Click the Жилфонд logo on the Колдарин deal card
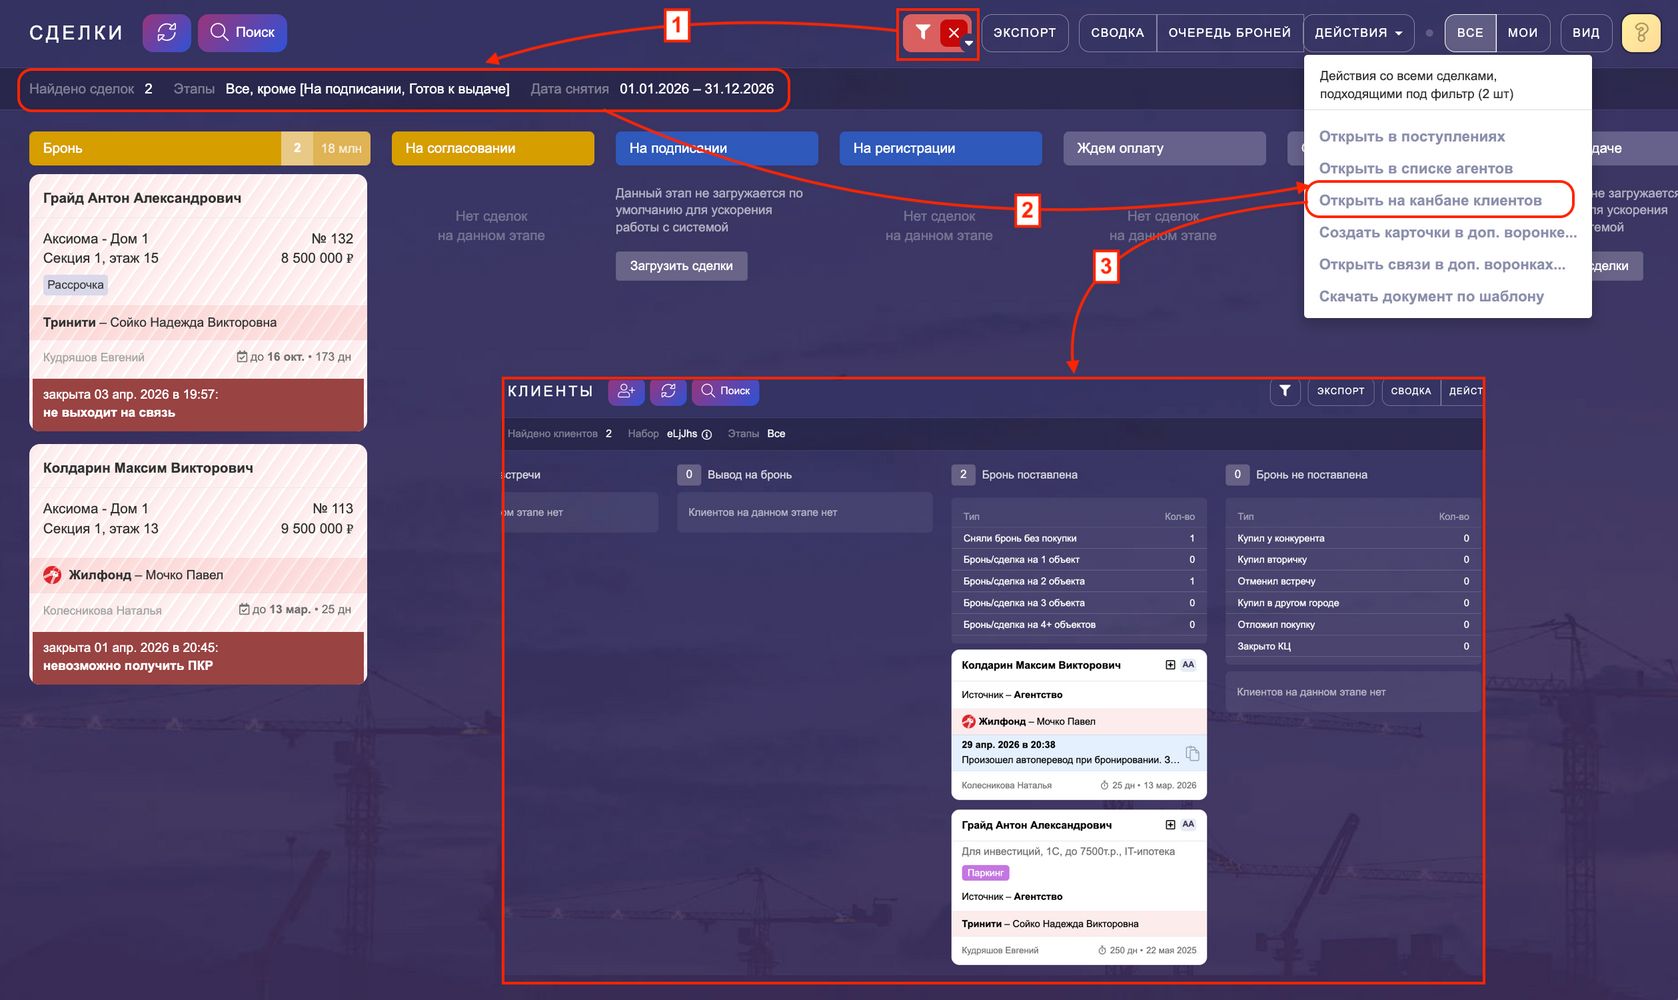 coord(52,575)
